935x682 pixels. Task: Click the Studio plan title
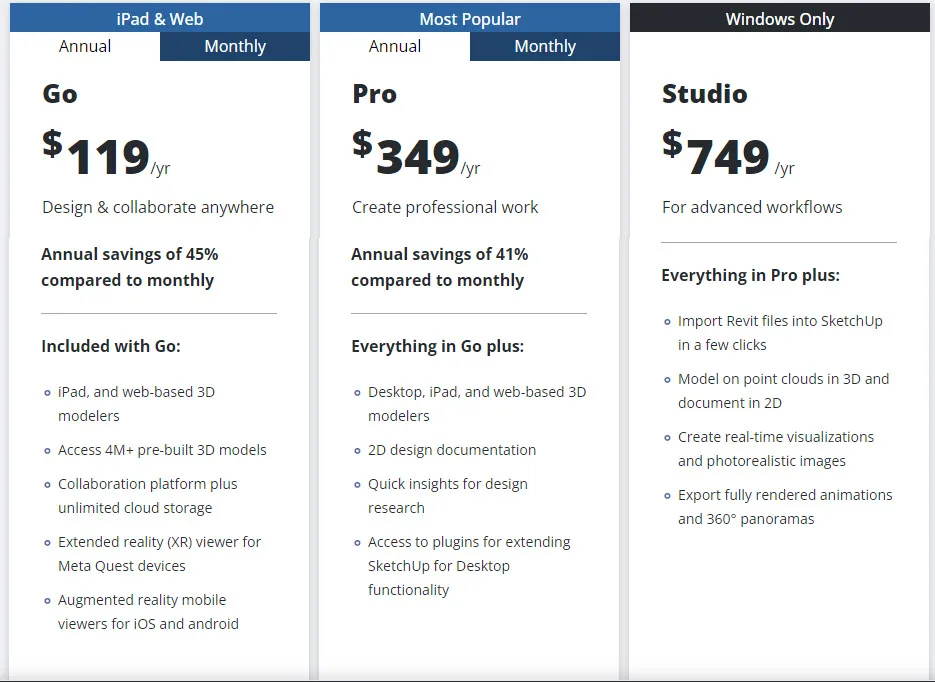coord(702,94)
